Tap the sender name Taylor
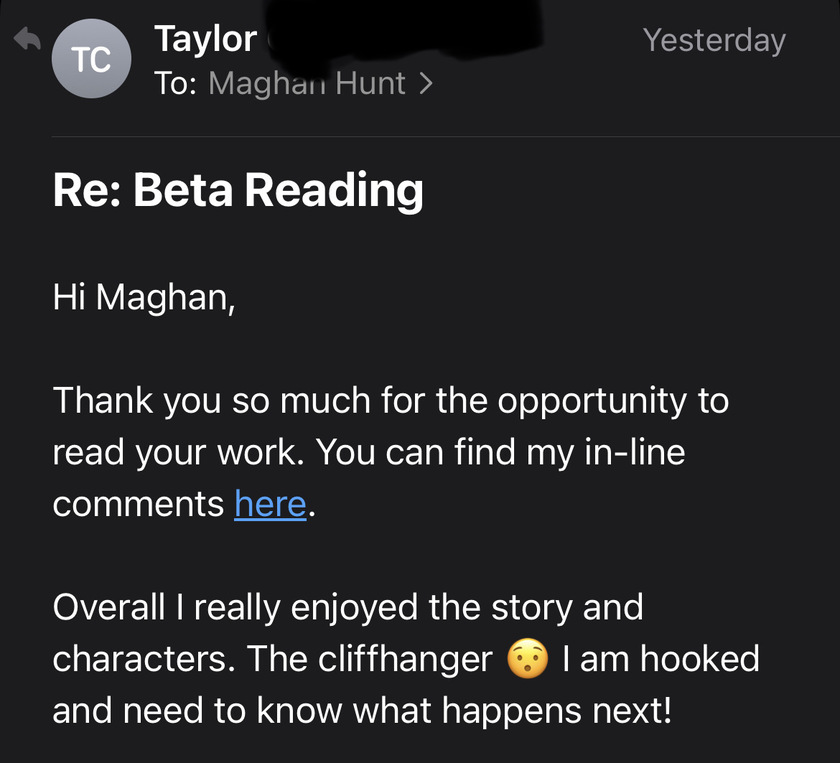The width and height of the screenshot is (840, 763). [x=206, y=40]
